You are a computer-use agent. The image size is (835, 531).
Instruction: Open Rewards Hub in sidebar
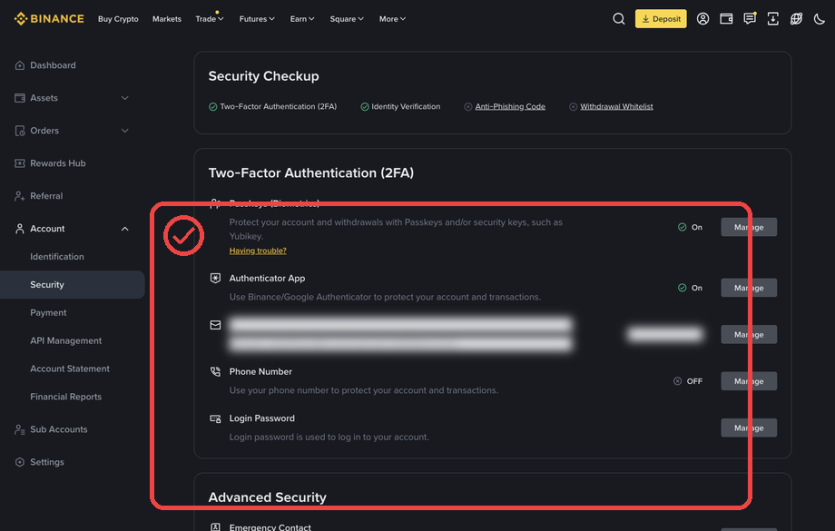click(58, 163)
